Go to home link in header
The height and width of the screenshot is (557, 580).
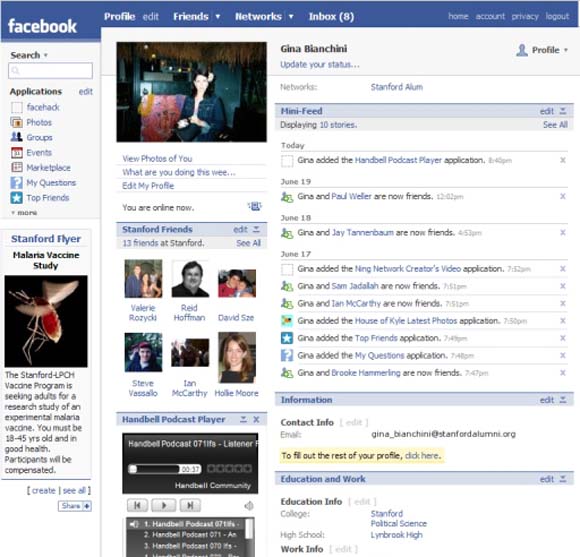coord(458,16)
